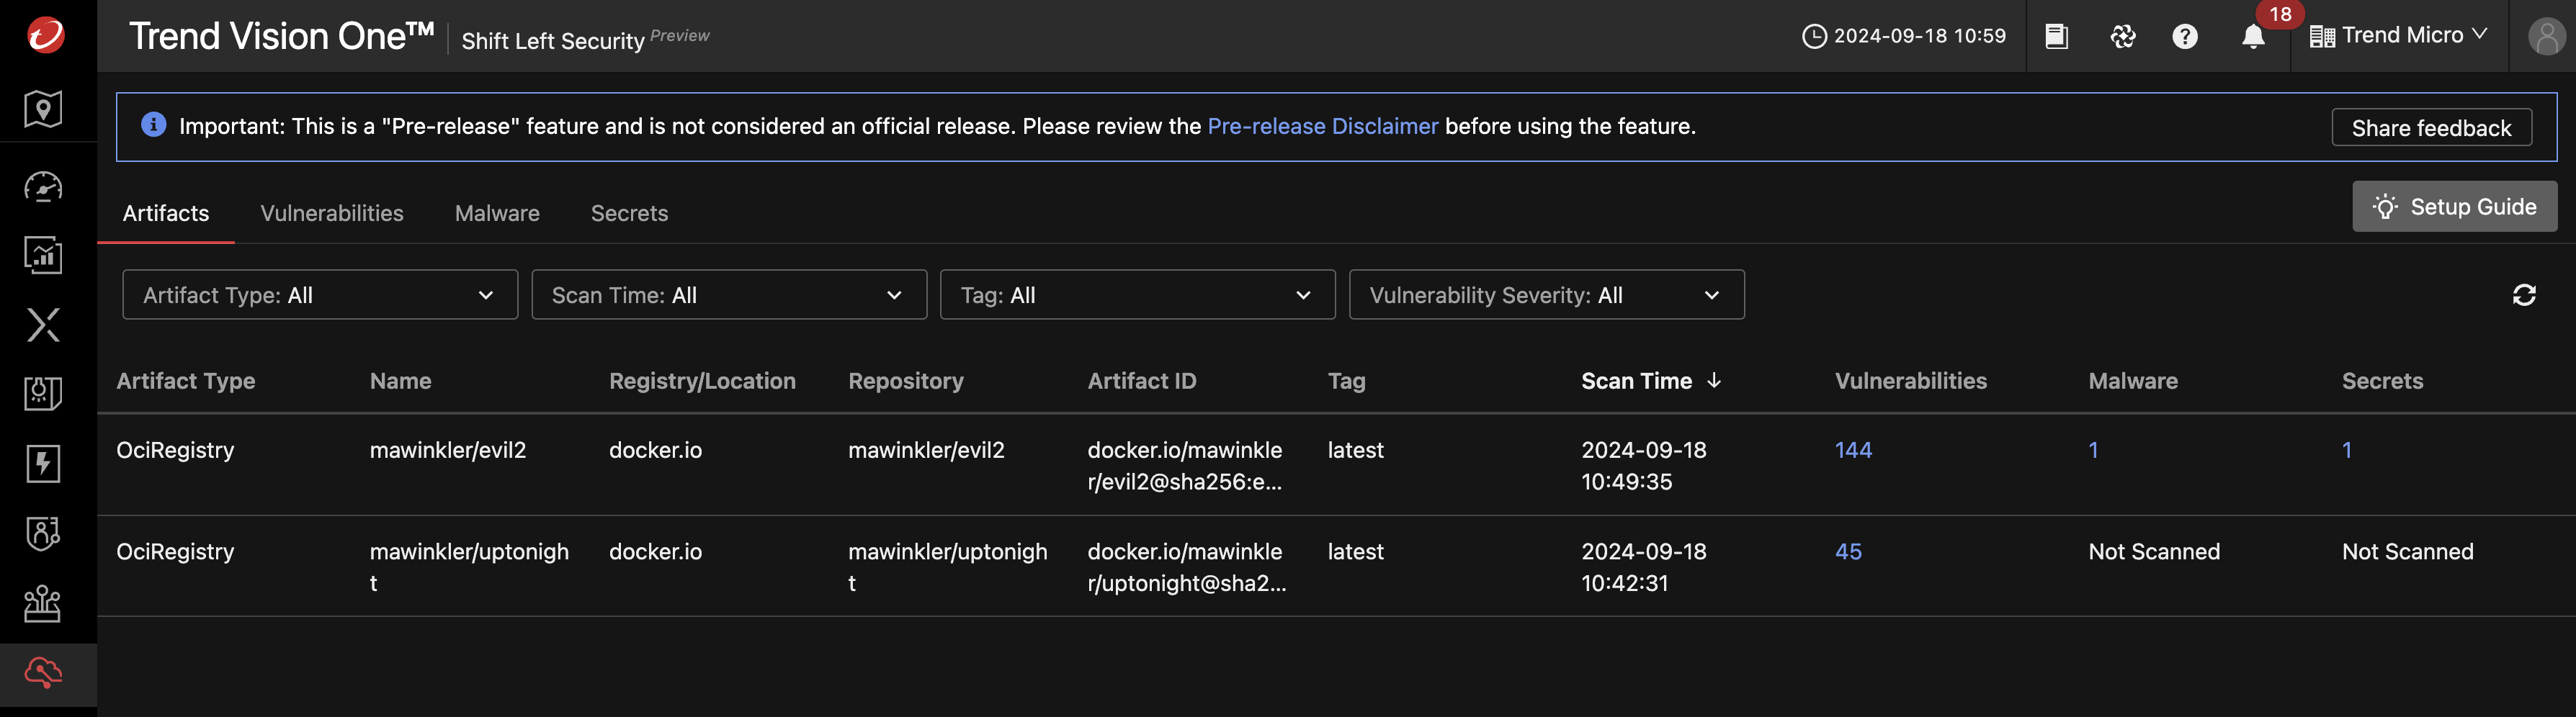Click the Shift Left Security title
Viewport: 2576px width, 717px height.
pos(553,41)
